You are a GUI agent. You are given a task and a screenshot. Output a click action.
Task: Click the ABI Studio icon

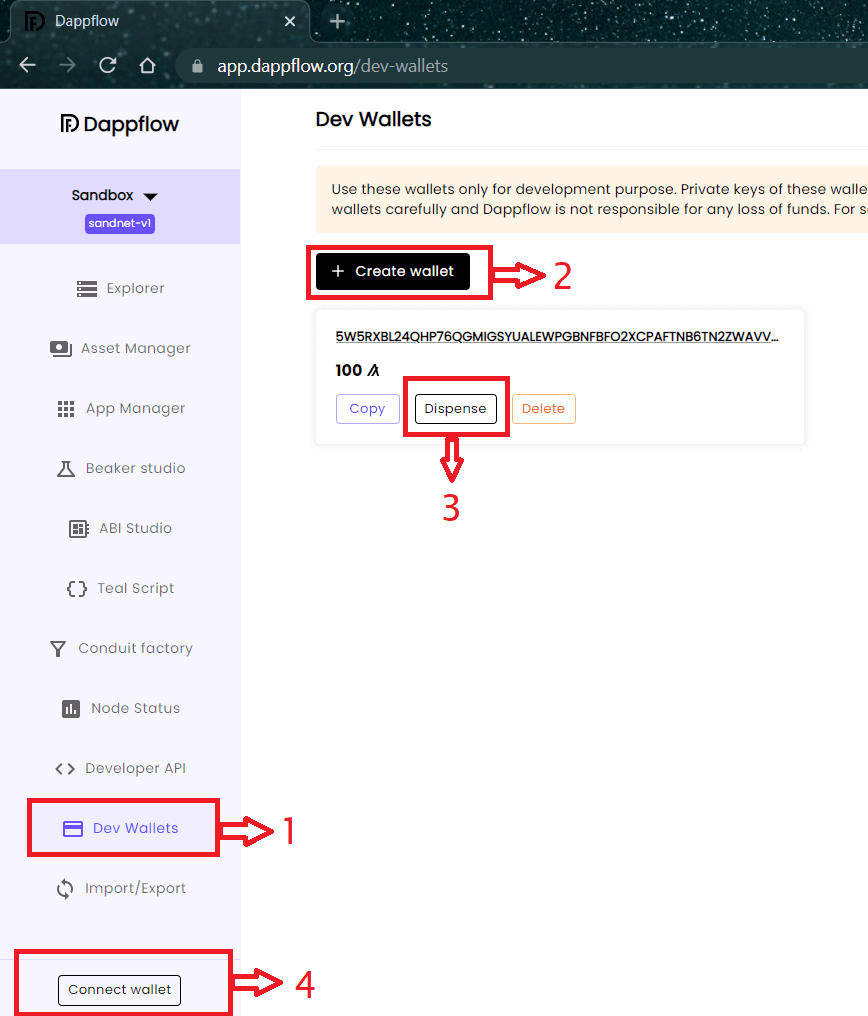pos(79,529)
